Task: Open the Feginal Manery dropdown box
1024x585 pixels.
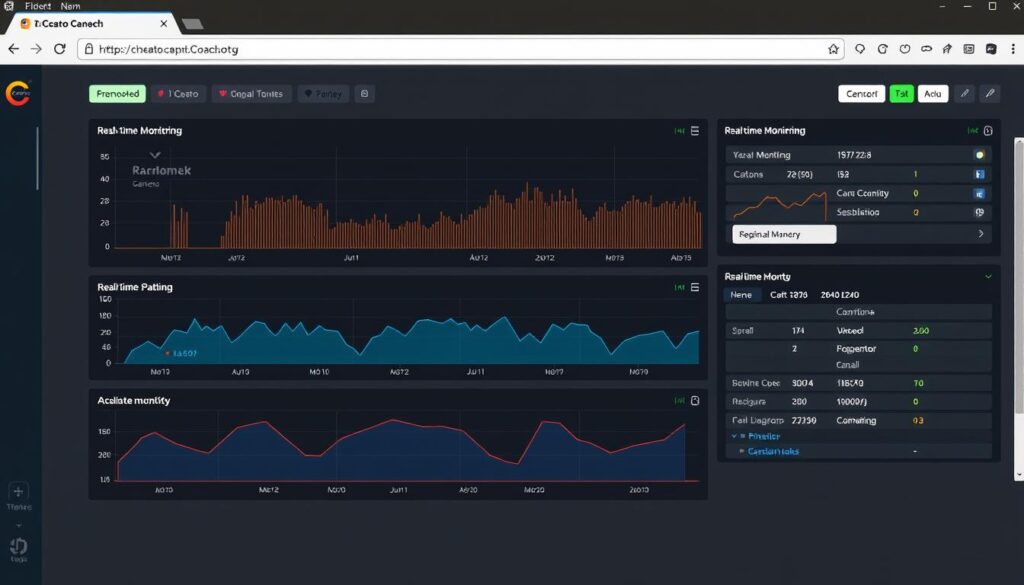Action: tap(784, 234)
